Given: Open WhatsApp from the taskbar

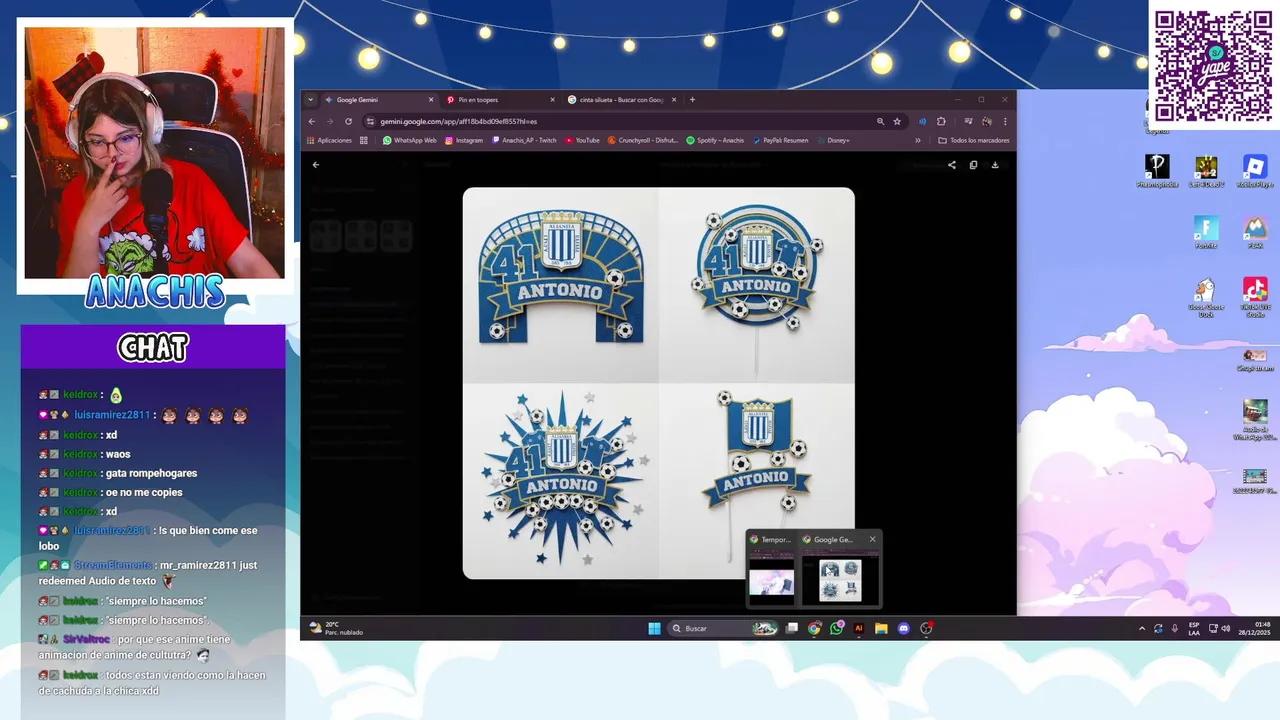Looking at the screenshot, I should click(x=836, y=628).
